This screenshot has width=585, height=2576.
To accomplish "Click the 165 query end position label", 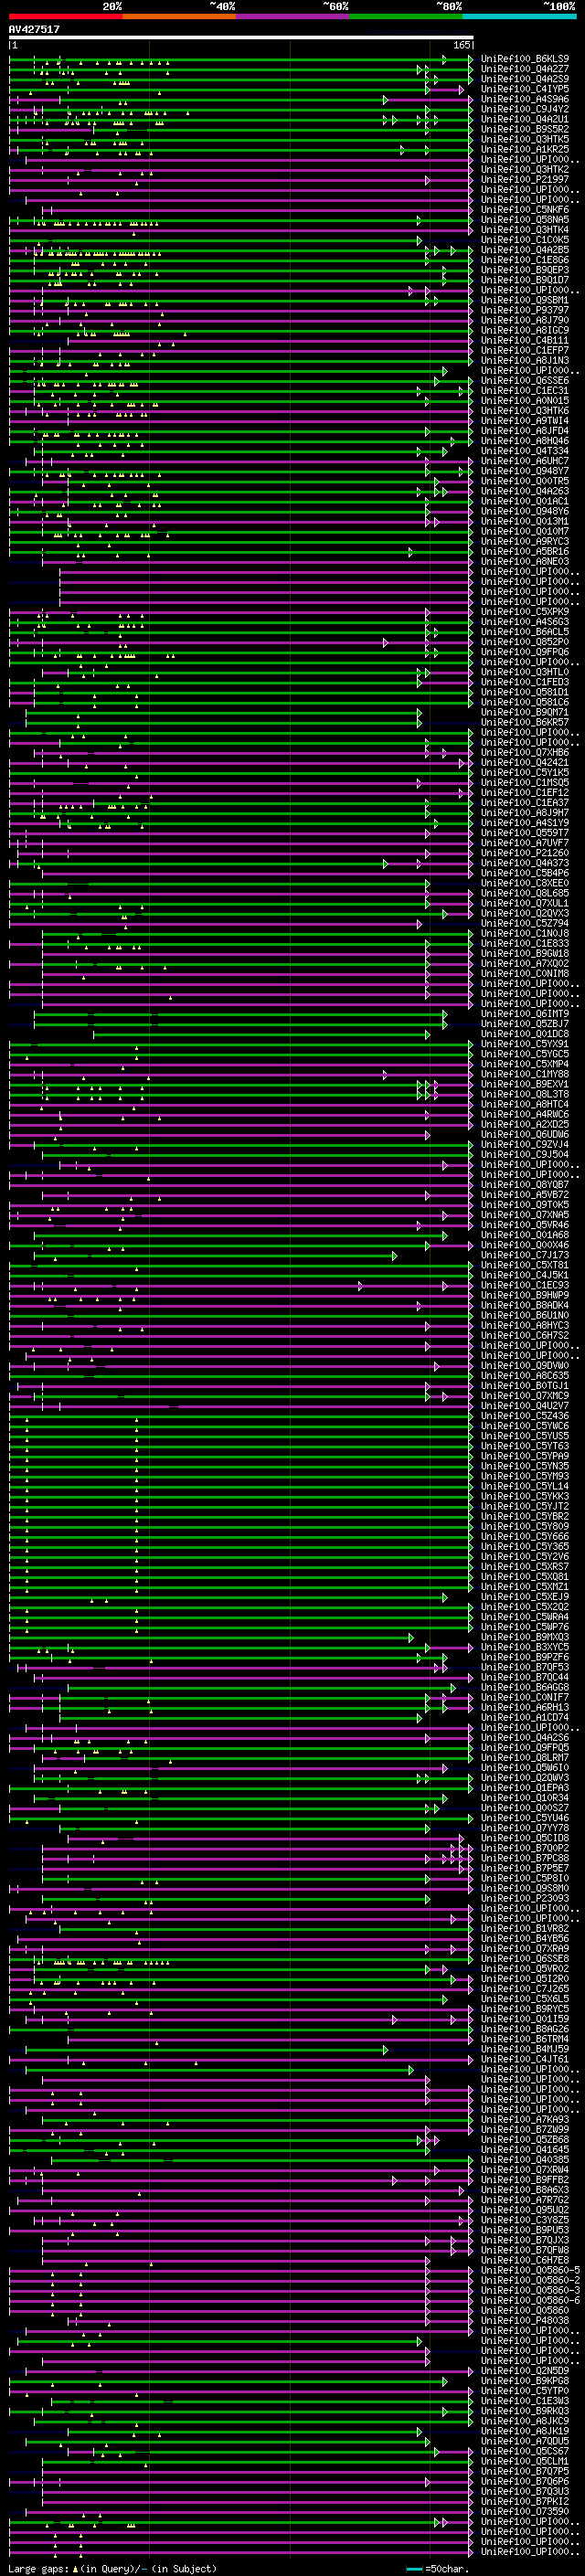I will pyautogui.click(x=462, y=46).
